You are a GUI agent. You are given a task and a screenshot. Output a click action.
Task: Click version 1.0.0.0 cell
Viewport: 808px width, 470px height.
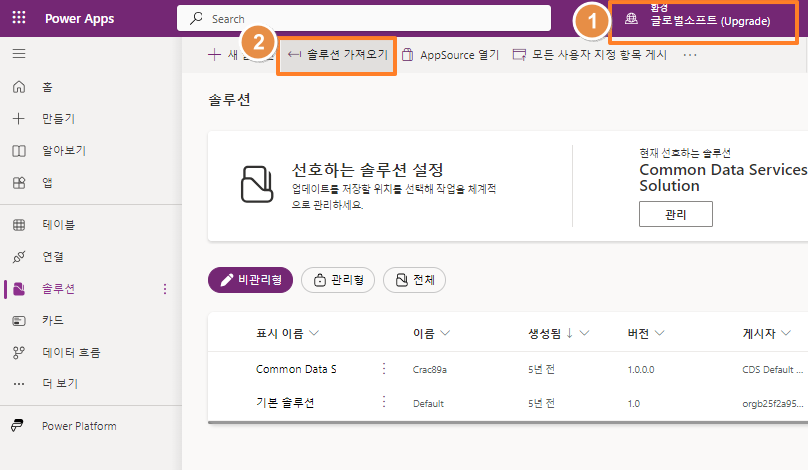(641, 370)
